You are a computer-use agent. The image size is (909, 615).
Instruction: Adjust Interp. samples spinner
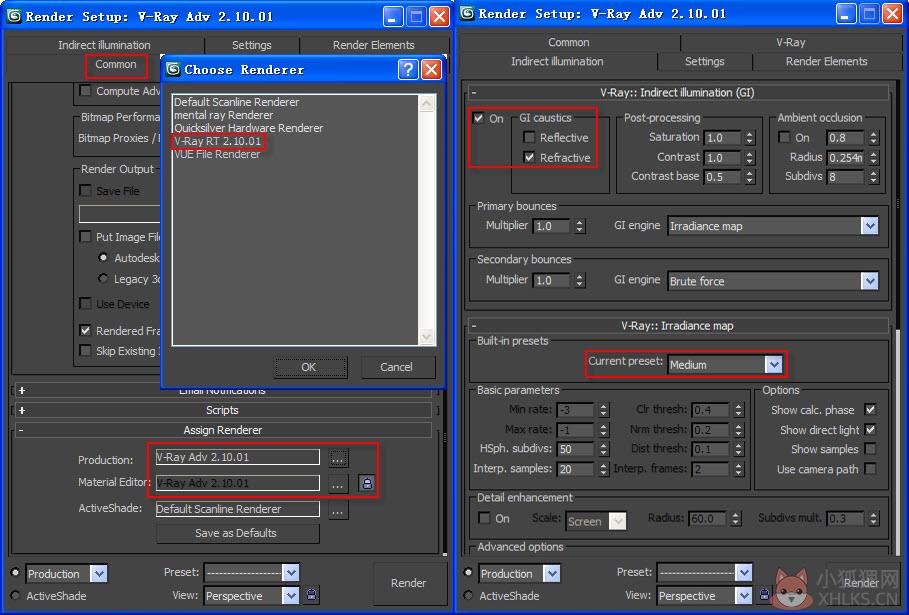click(603, 468)
